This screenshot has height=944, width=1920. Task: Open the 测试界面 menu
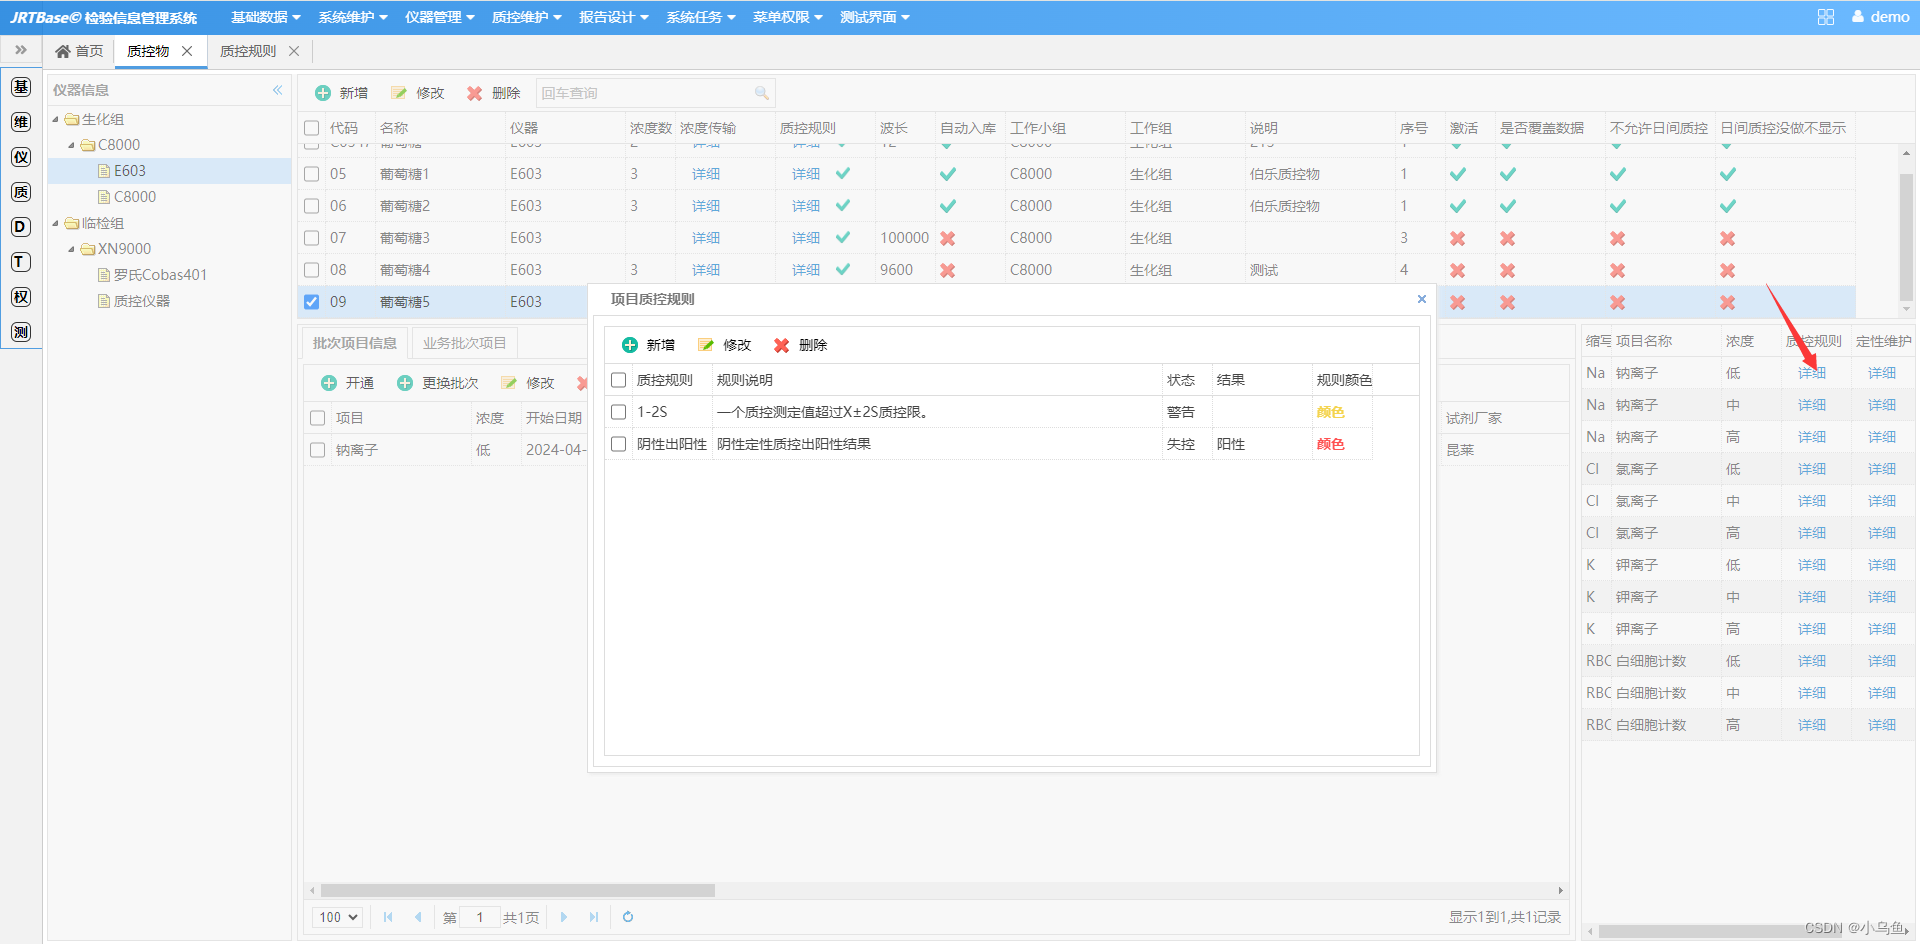tap(874, 17)
